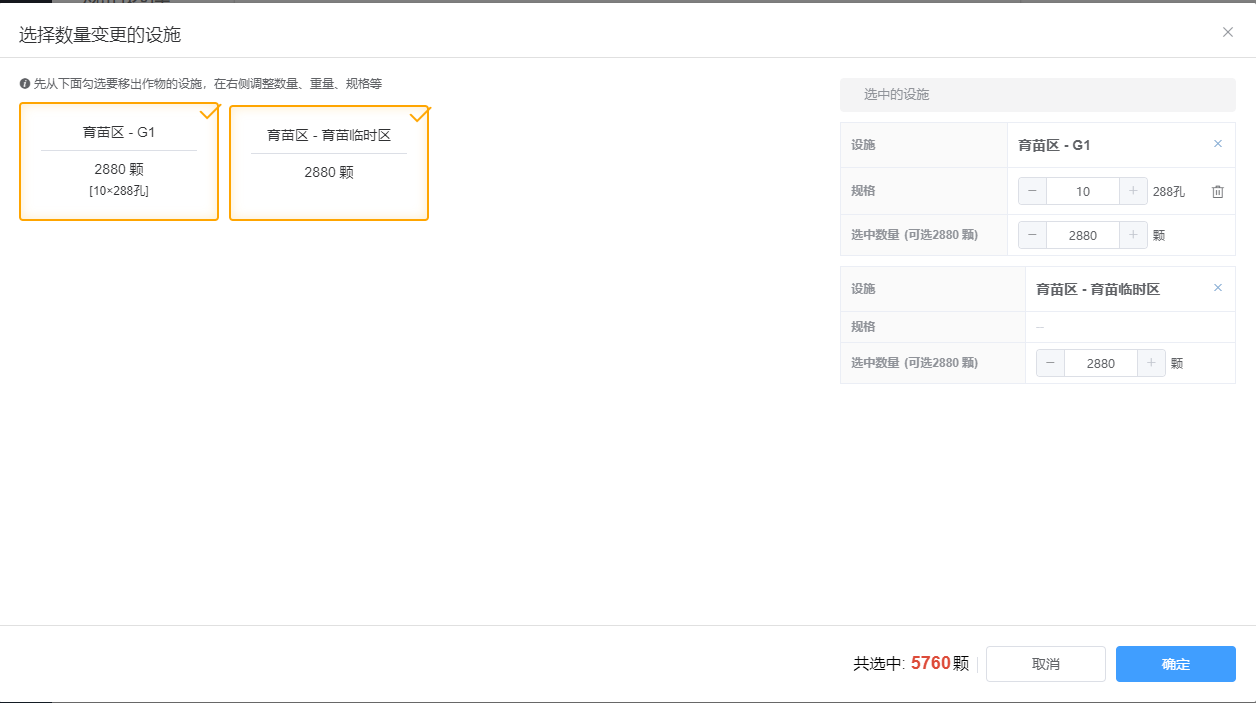
Task: Delete the 288孔 specification row
Action: point(1218,192)
